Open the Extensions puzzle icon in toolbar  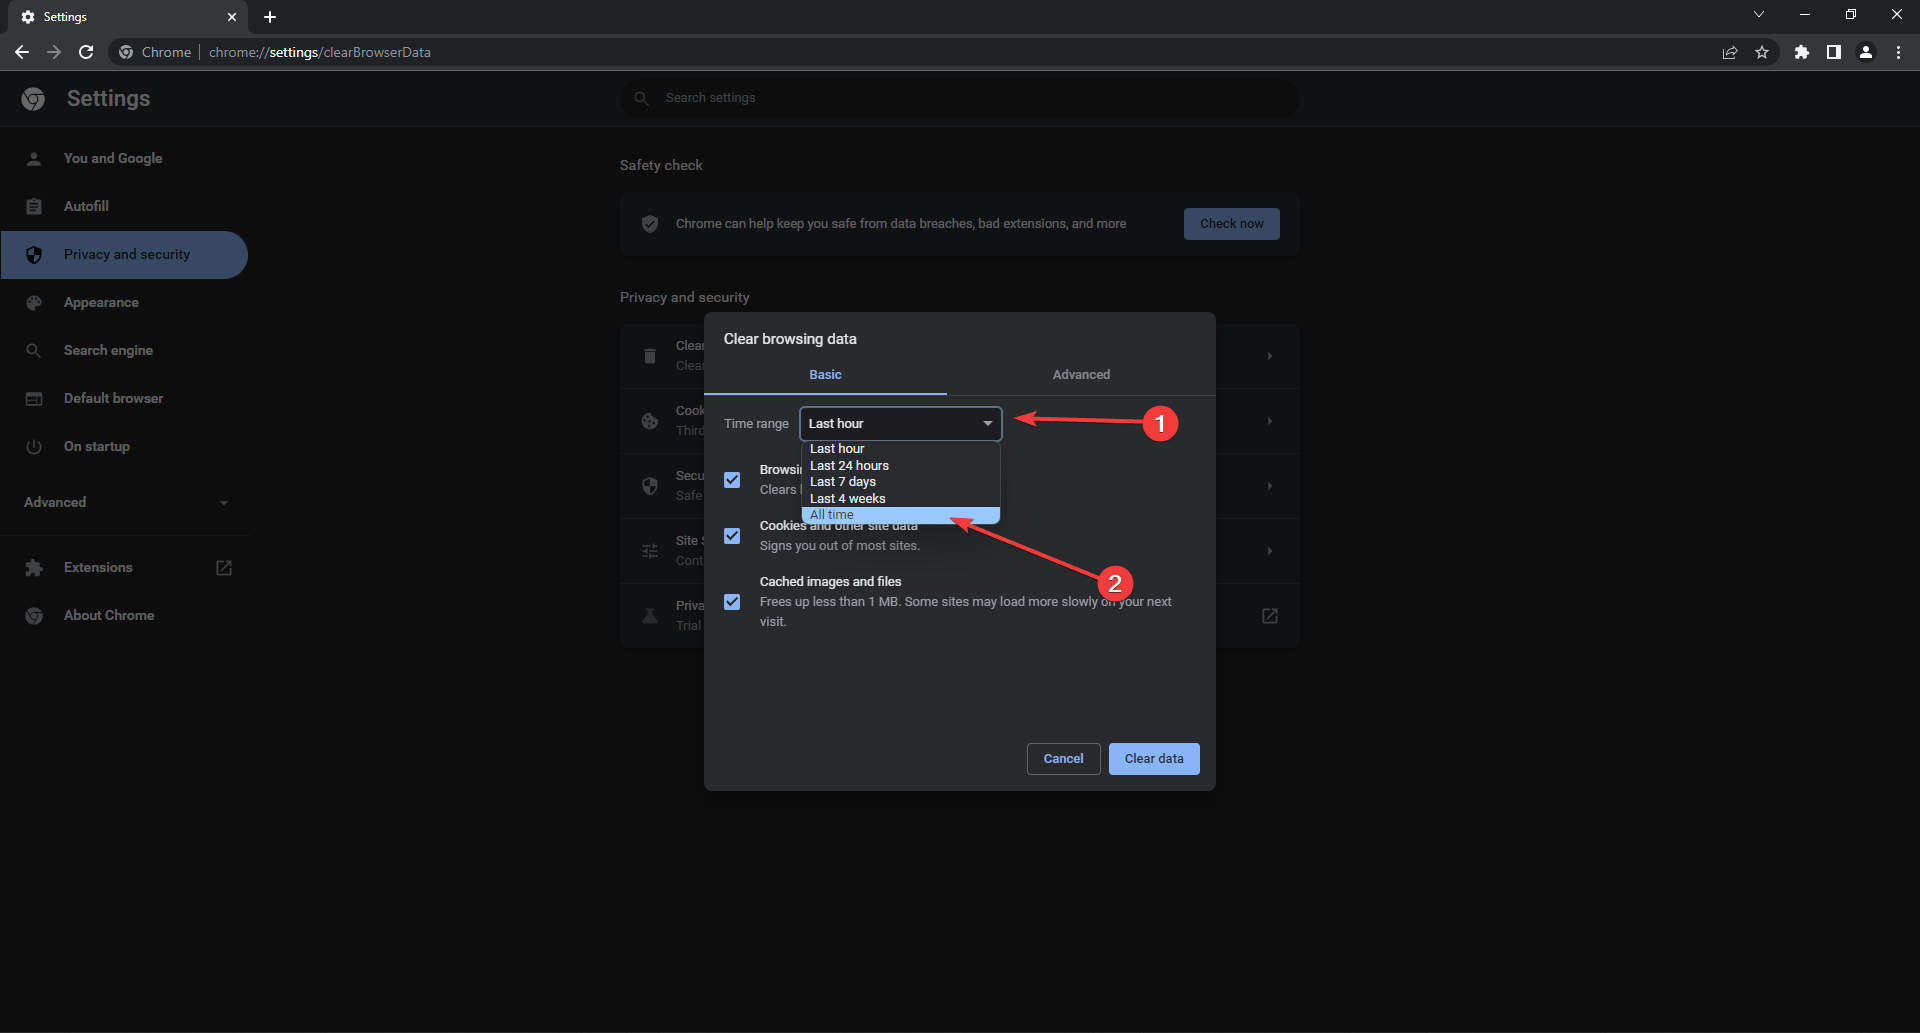(x=1801, y=52)
